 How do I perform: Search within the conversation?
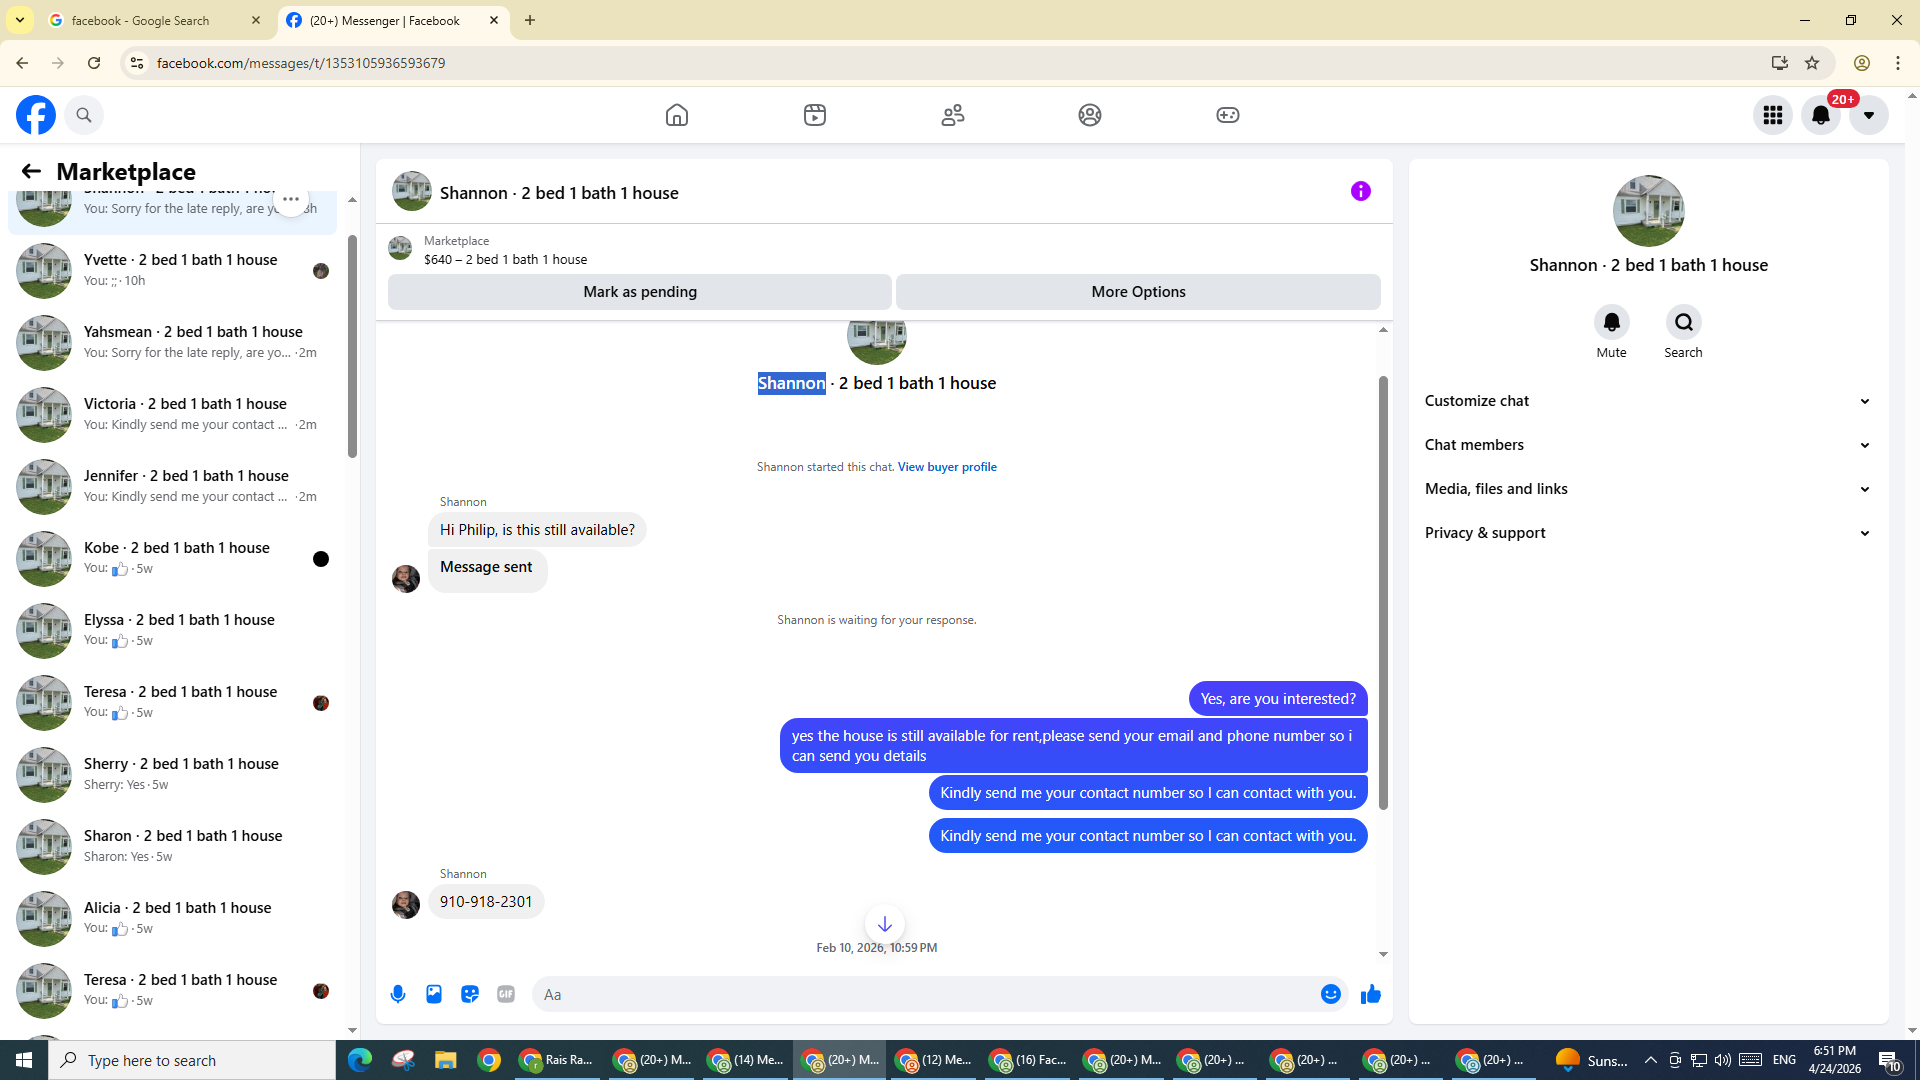1683,322
